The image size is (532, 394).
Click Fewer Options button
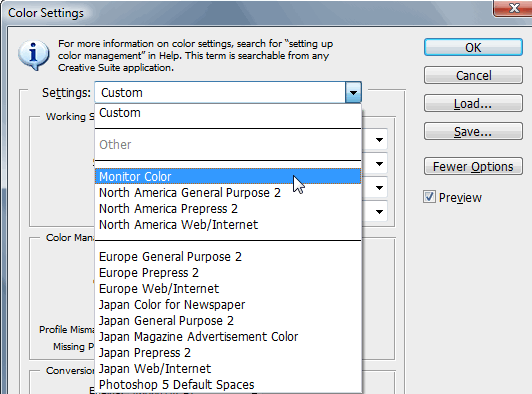point(473,166)
